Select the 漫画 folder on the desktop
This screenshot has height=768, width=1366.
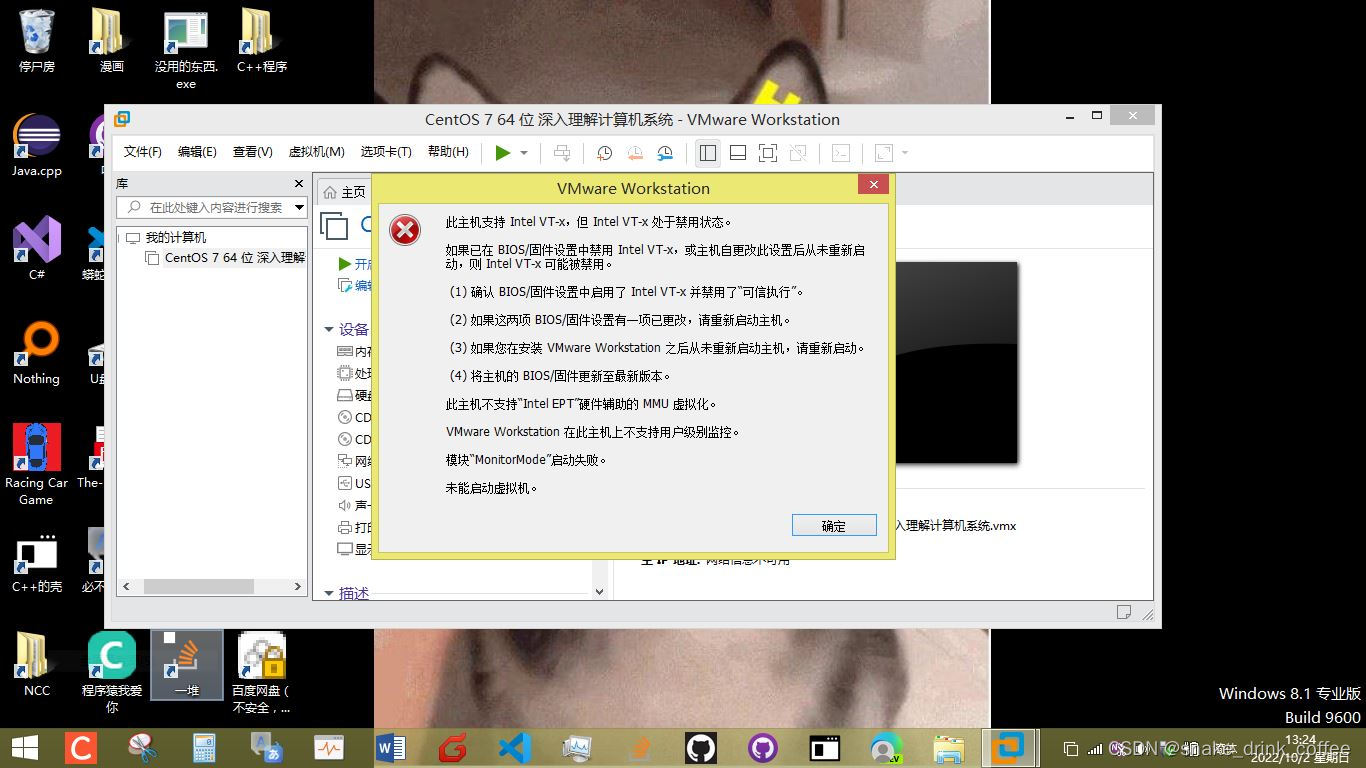tap(111, 41)
